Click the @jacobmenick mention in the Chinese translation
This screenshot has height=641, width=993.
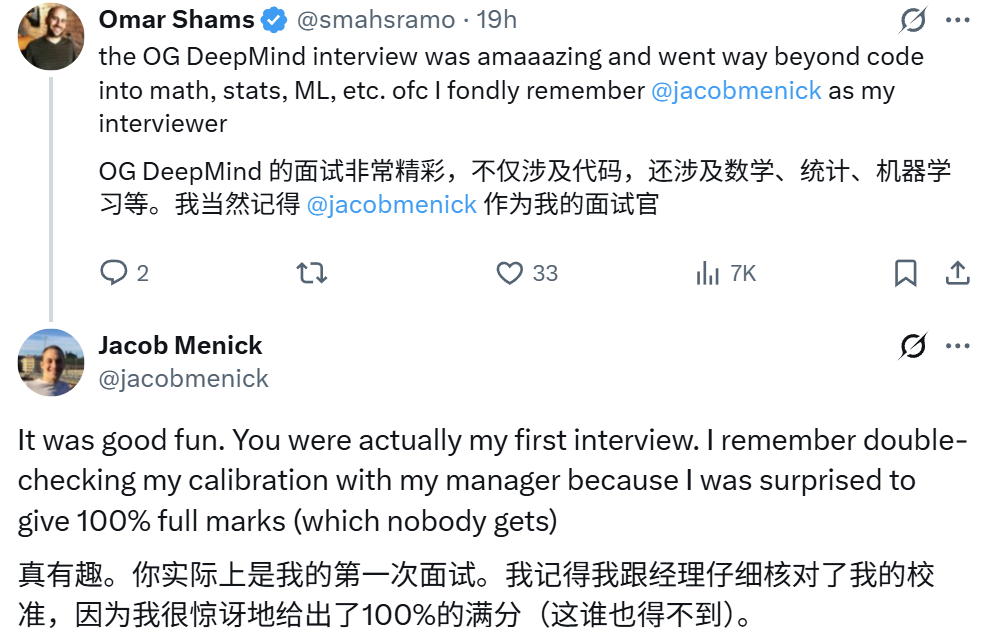tap(391, 205)
